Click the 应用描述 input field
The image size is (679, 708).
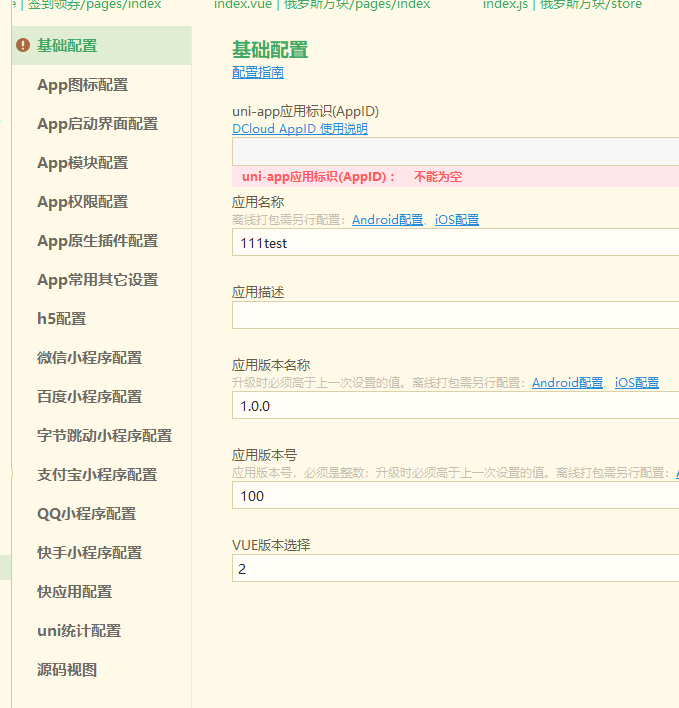click(x=456, y=315)
